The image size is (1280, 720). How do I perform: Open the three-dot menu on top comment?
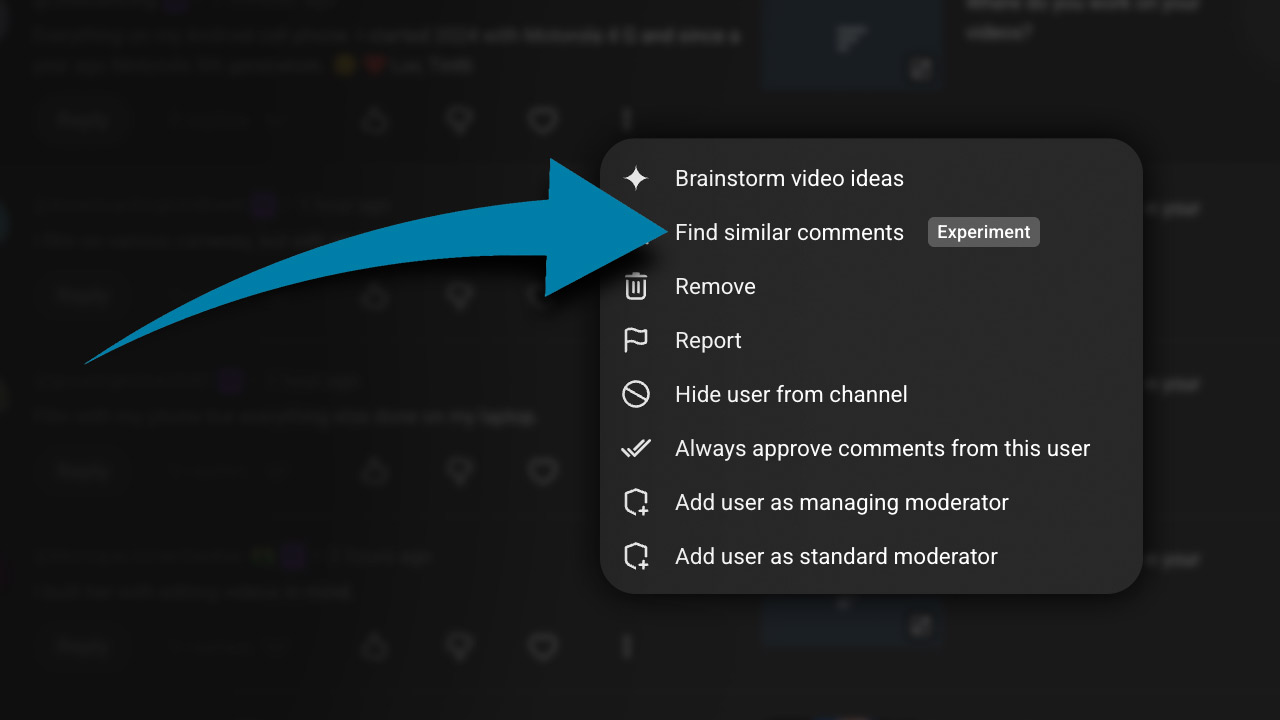[627, 121]
